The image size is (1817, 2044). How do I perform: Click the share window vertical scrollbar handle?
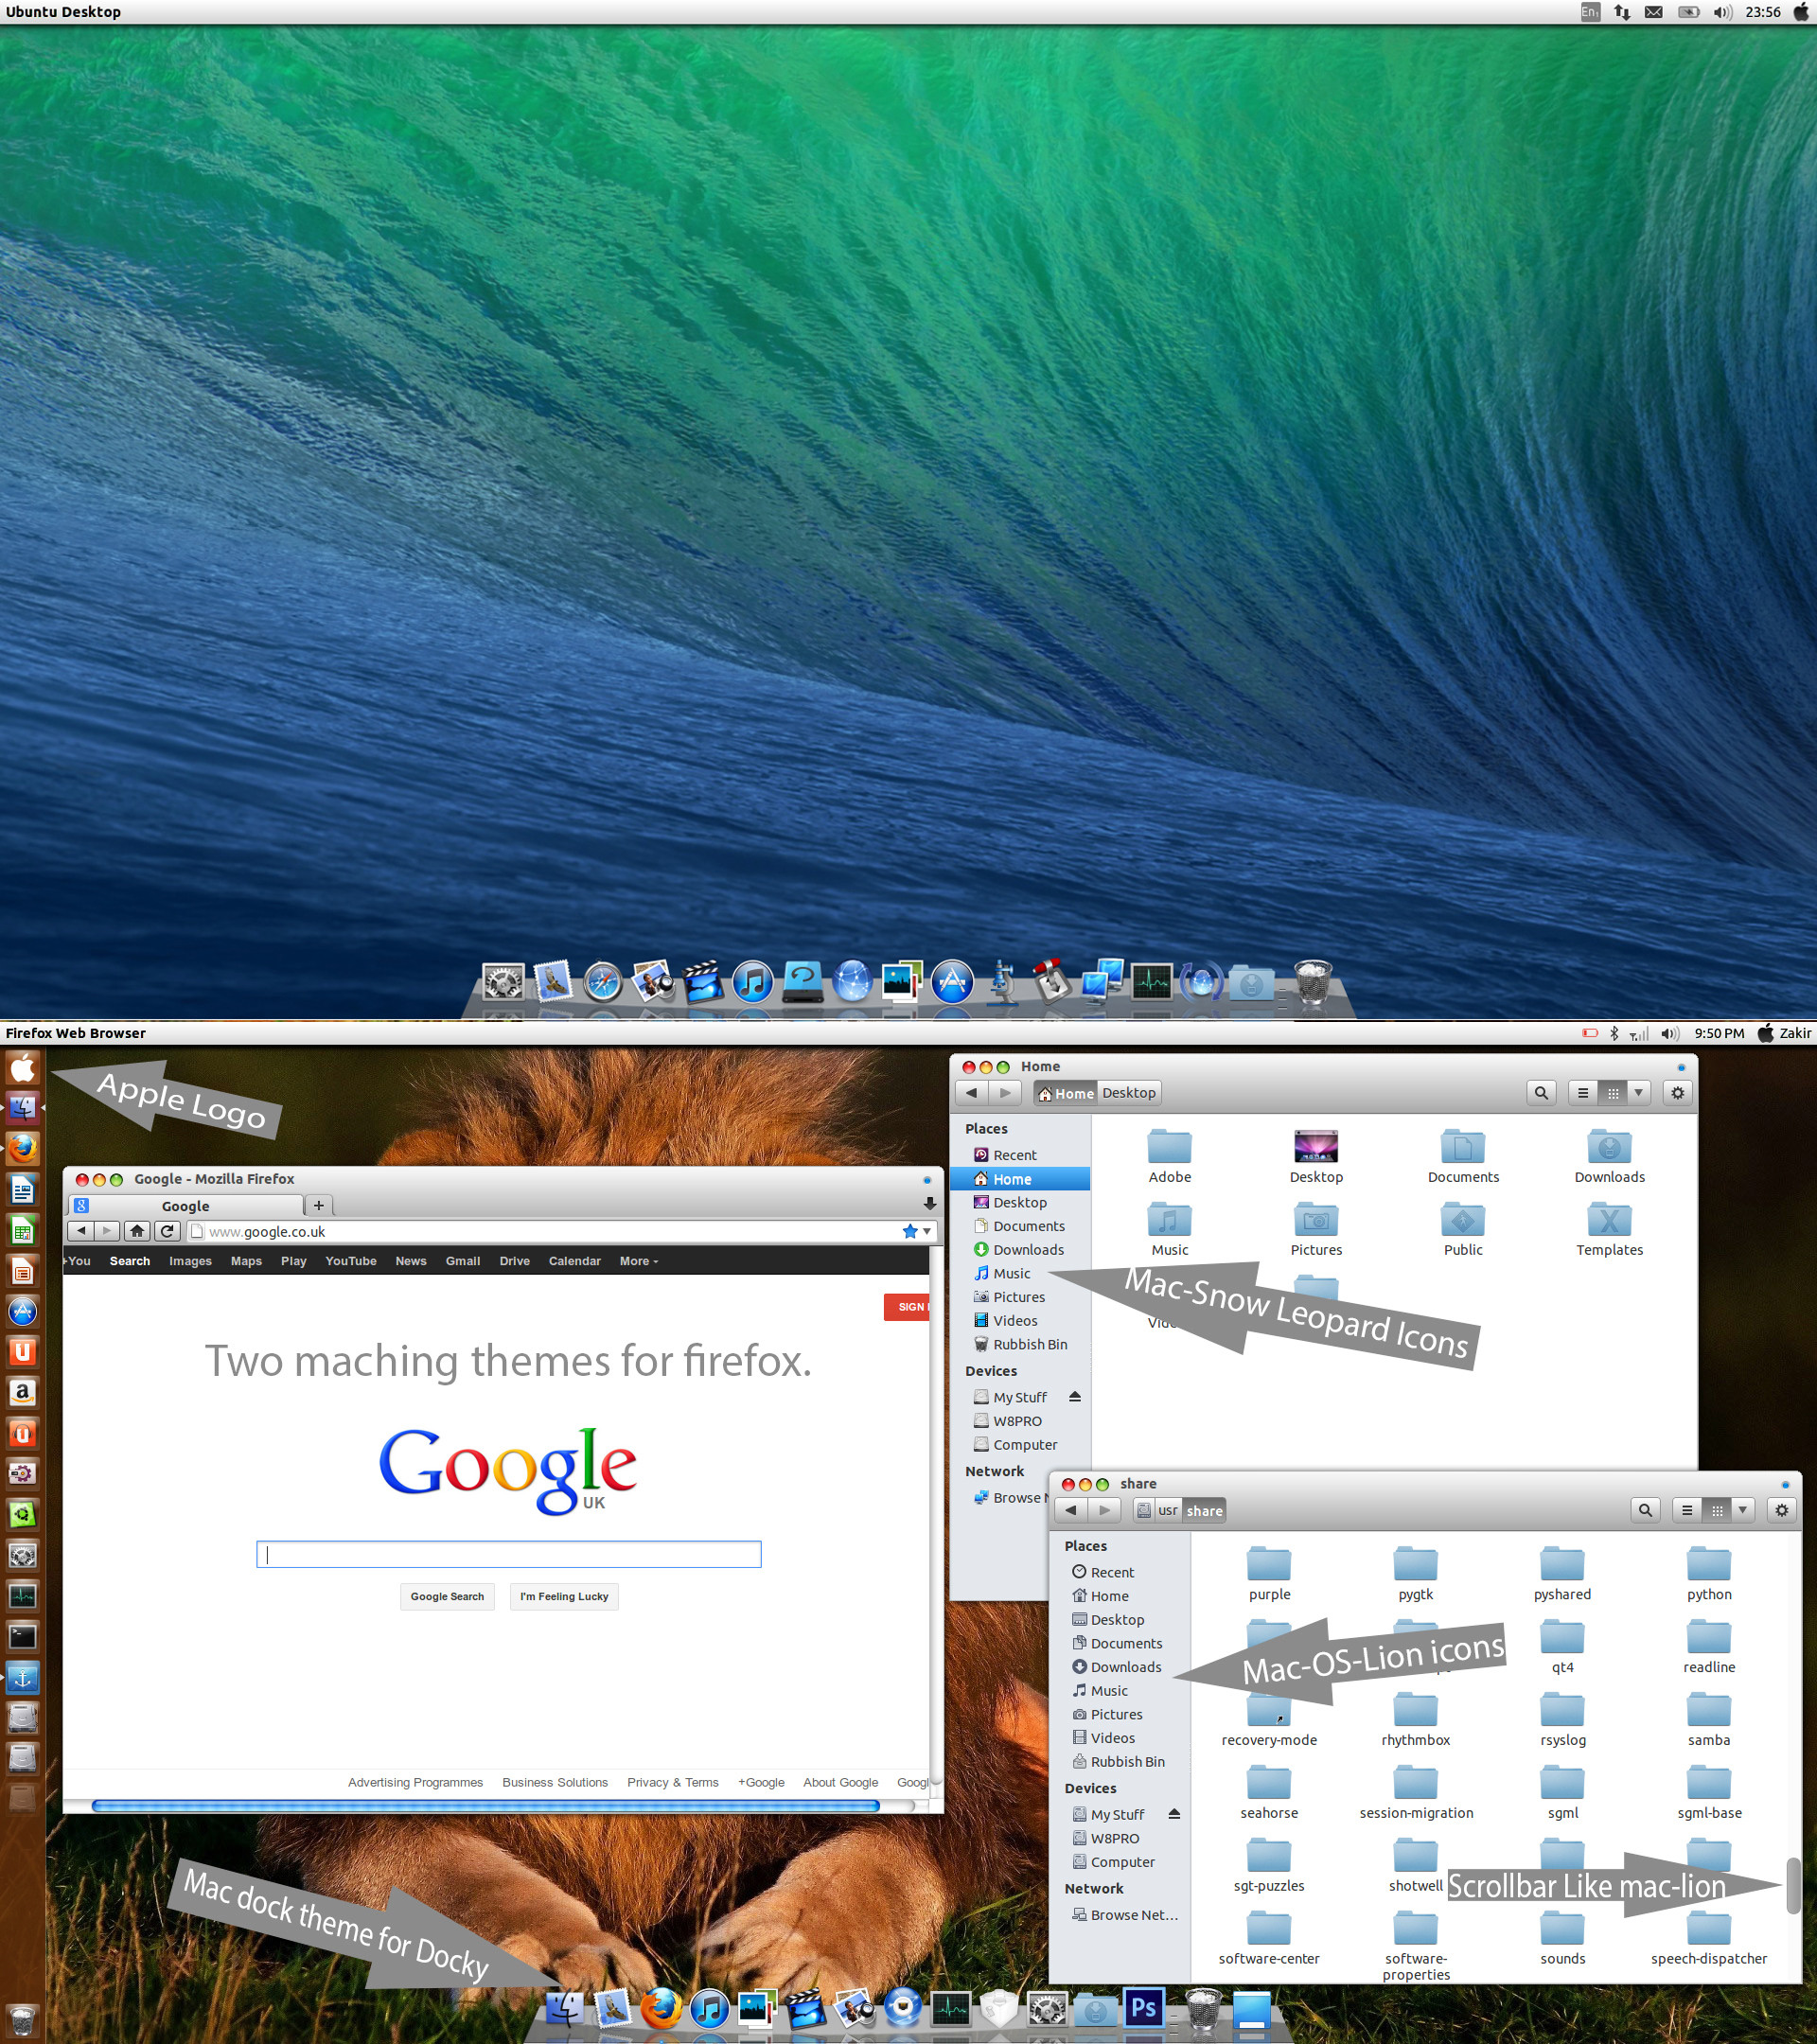tap(1793, 1885)
